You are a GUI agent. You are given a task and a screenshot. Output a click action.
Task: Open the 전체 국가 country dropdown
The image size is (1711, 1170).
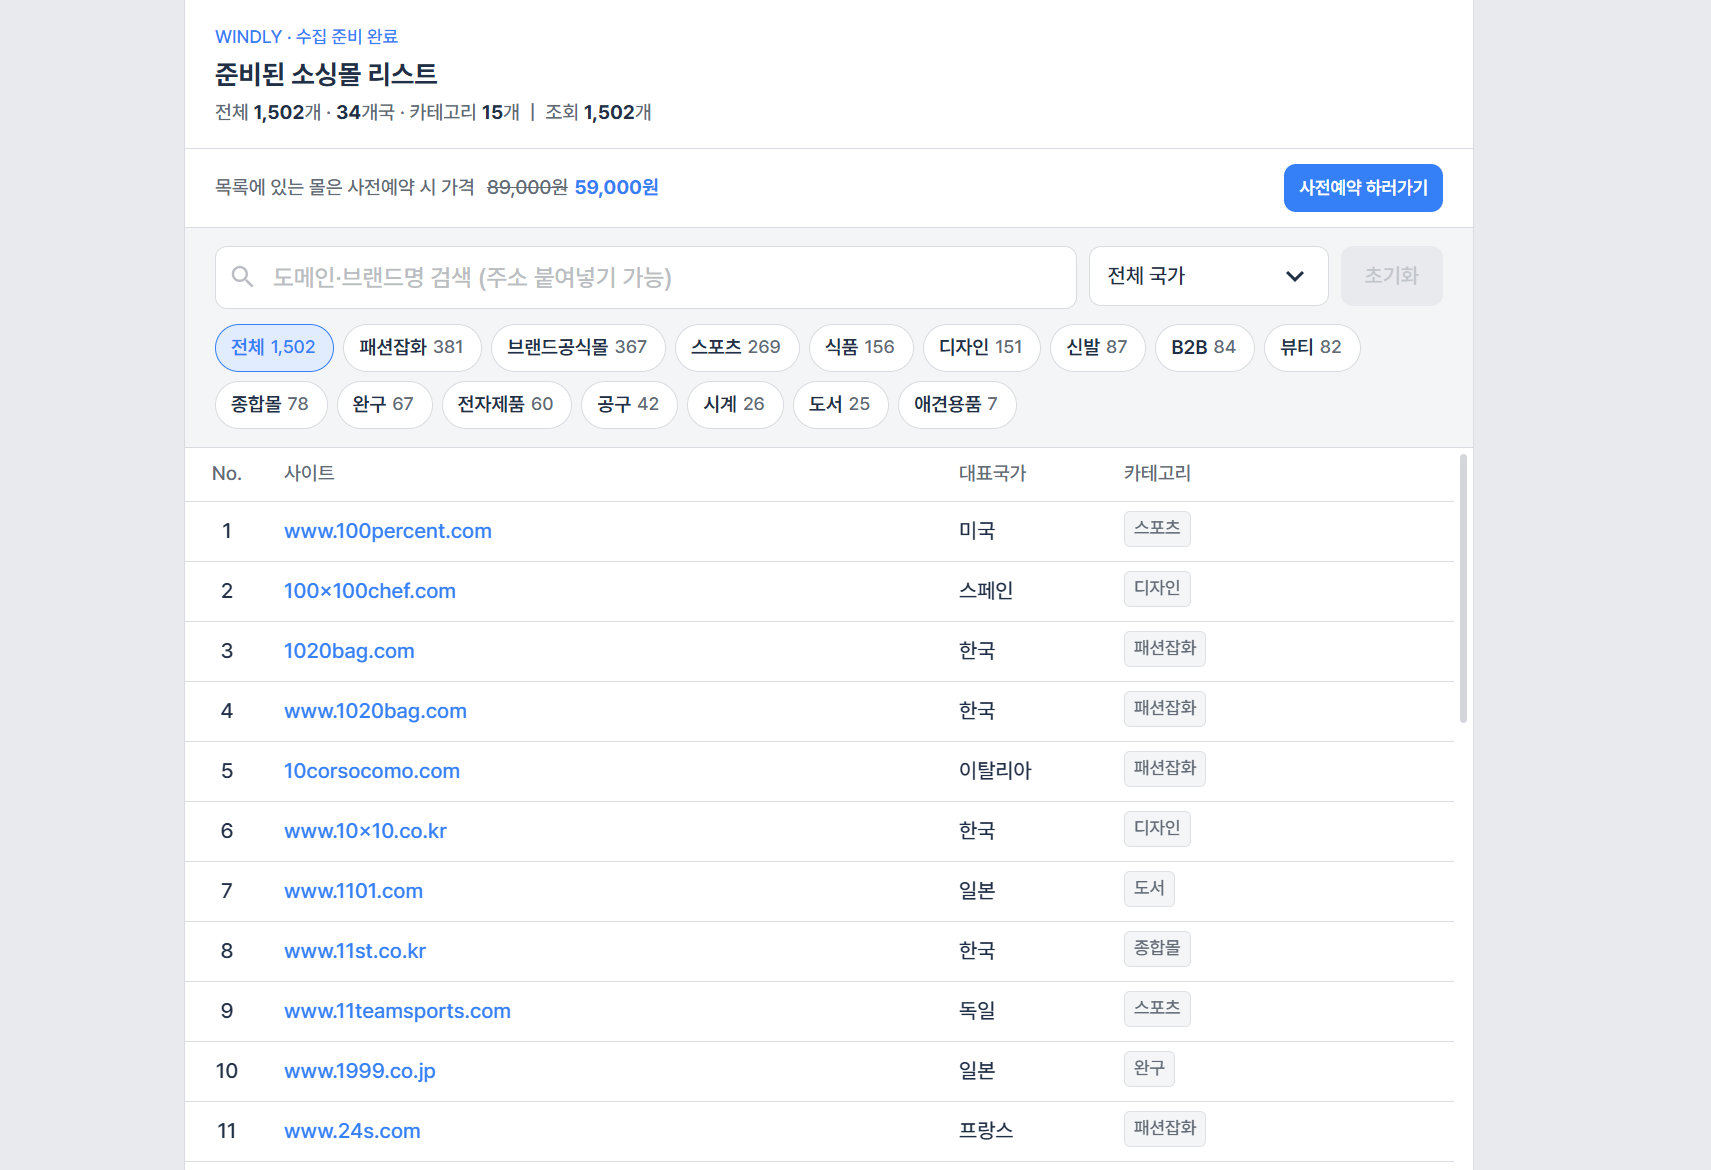pyautogui.click(x=1208, y=276)
